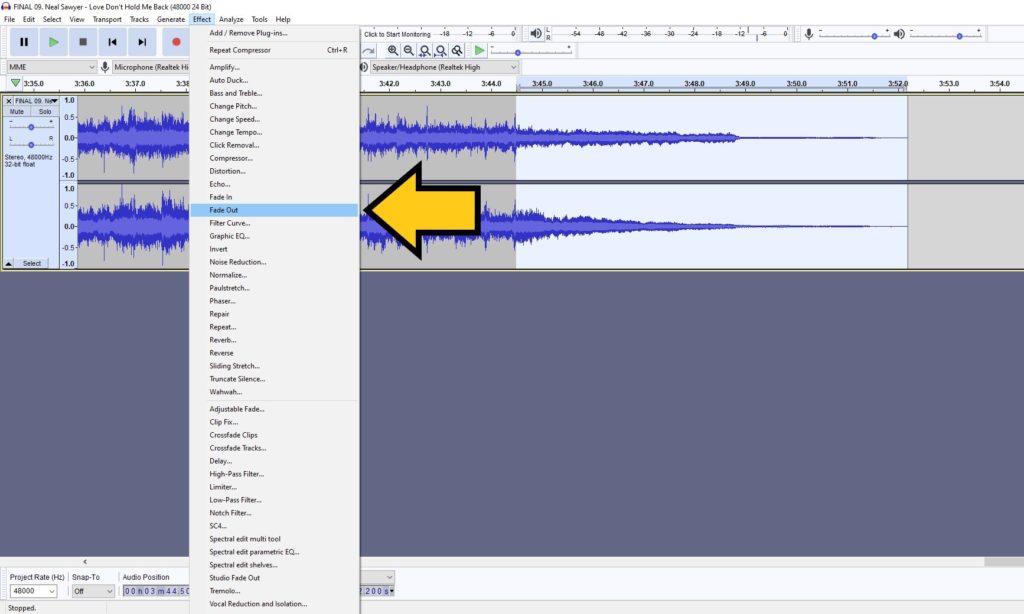This screenshot has width=1024, height=614.
Task: Click the Redo arrow icon
Action: [368, 50]
